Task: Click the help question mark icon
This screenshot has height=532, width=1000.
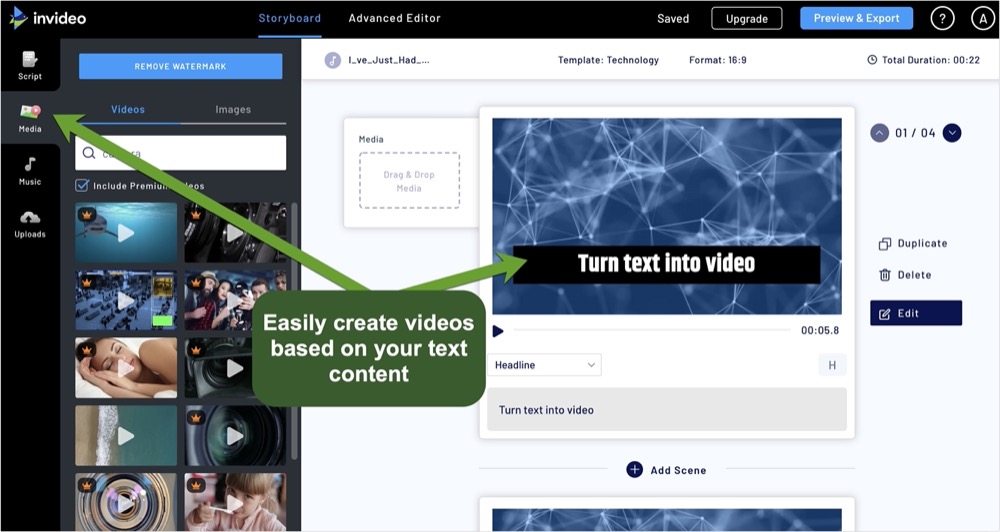Action: (942, 18)
